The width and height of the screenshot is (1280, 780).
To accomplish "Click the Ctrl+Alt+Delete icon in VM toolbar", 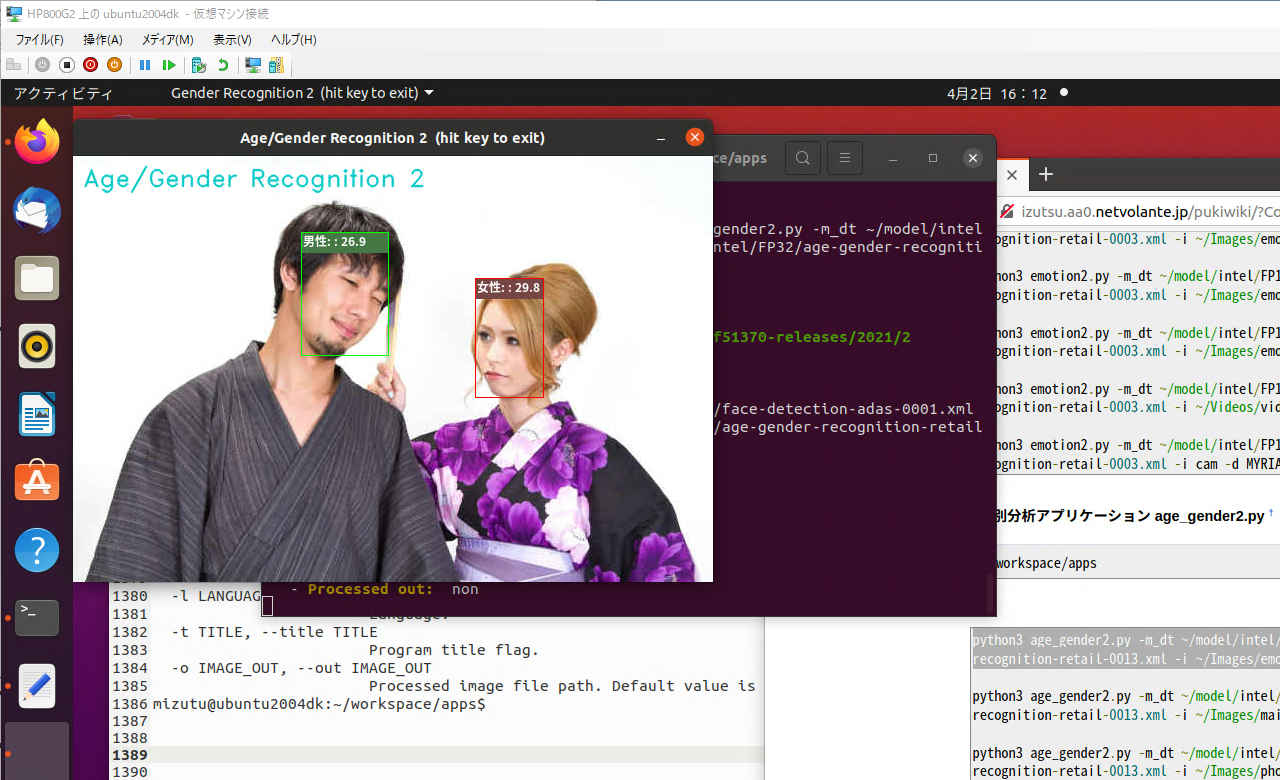I will pyautogui.click(x=14, y=65).
